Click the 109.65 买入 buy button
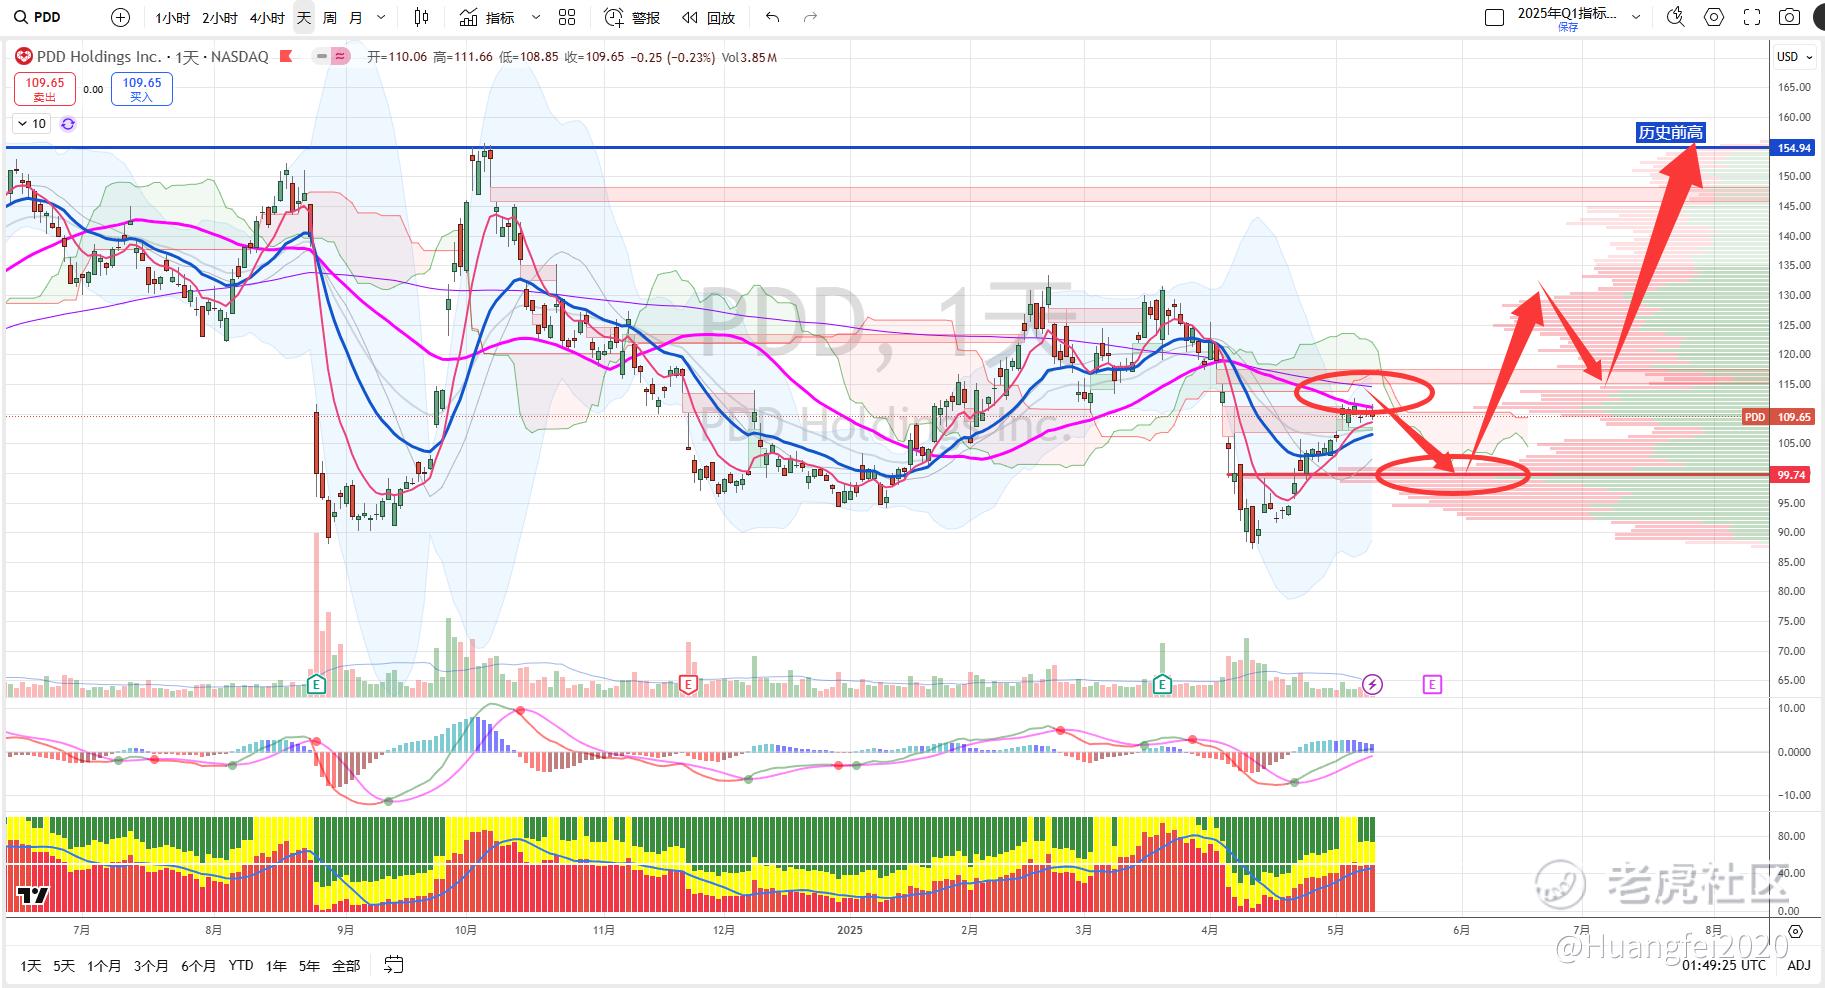This screenshot has height=988, width=1825. (142, 89)
